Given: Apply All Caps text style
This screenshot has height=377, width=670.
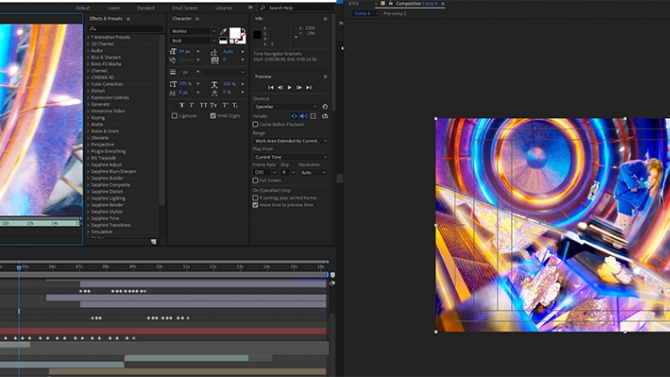Looking at the screenshot, I should click(203, 105).
